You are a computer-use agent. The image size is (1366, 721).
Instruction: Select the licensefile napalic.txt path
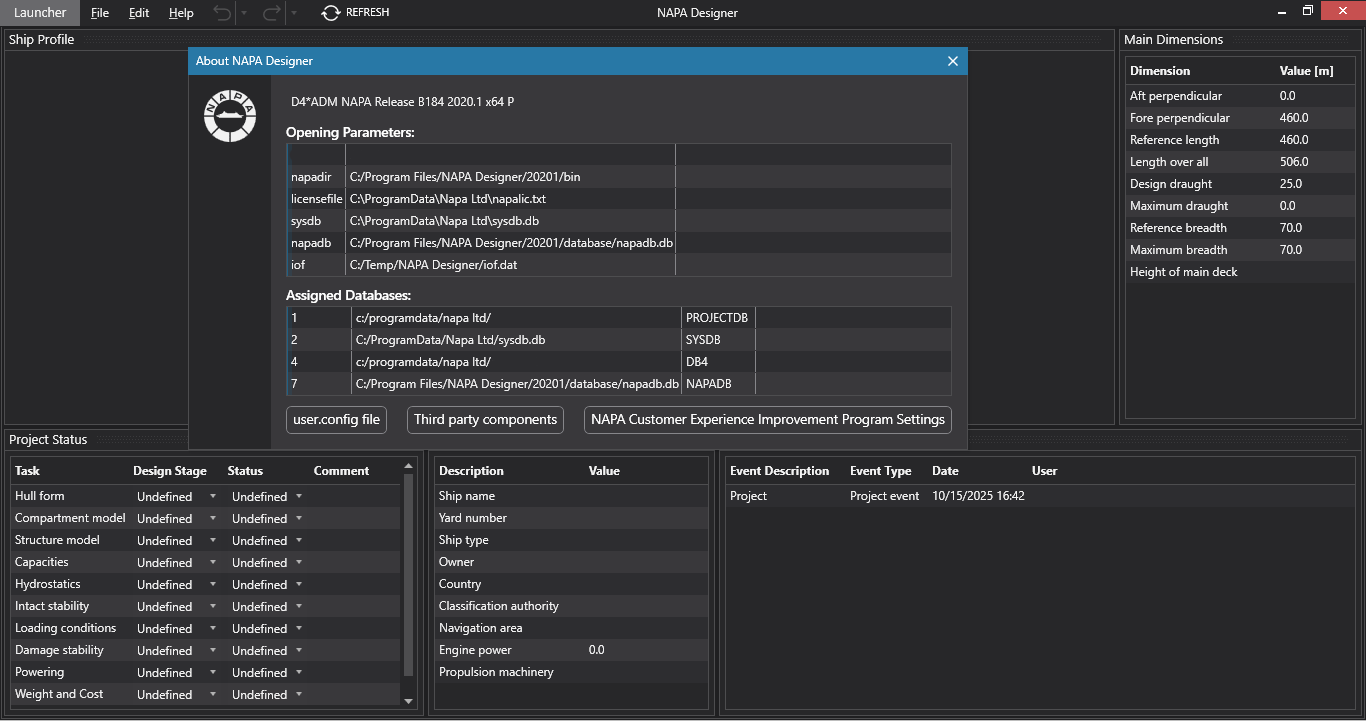click(448, 199)
